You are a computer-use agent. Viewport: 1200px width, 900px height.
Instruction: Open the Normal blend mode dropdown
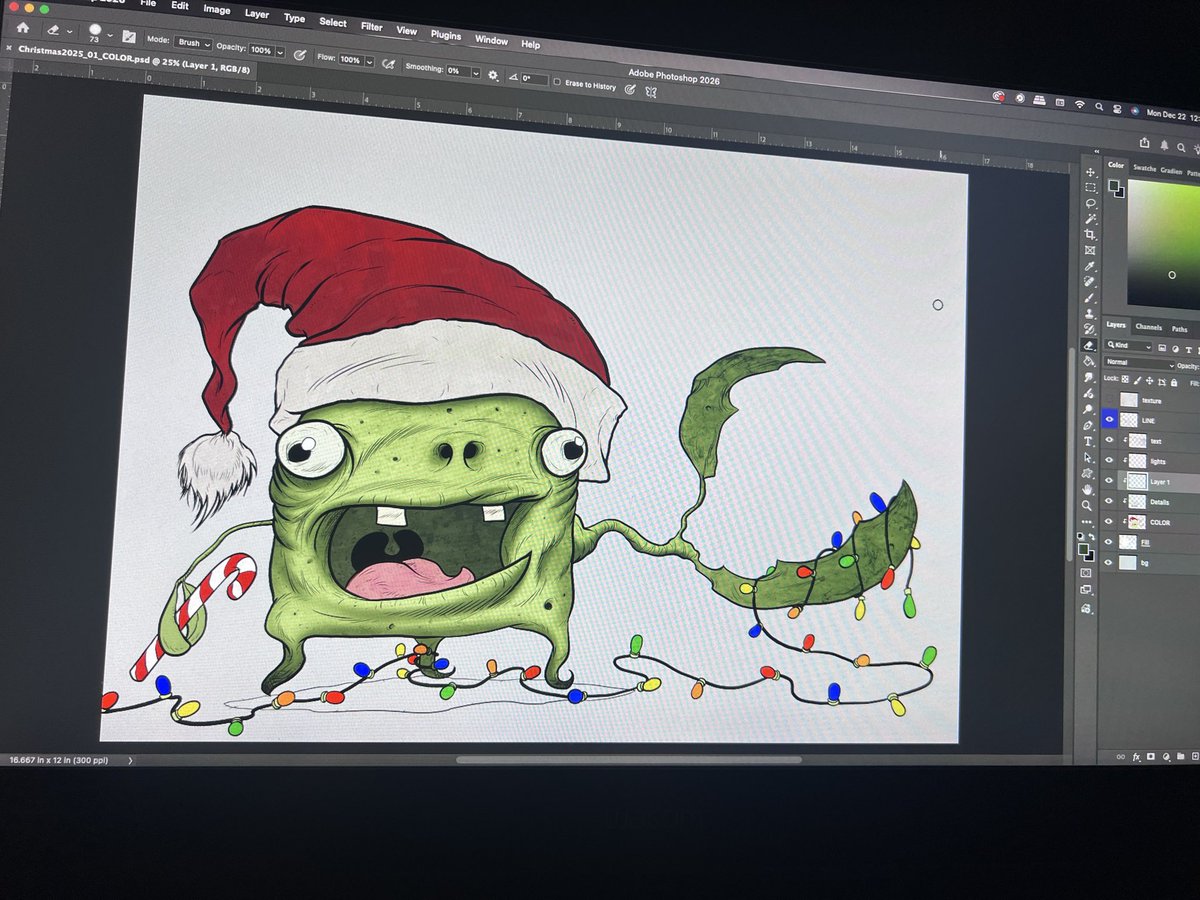[x=1139, y=362]
